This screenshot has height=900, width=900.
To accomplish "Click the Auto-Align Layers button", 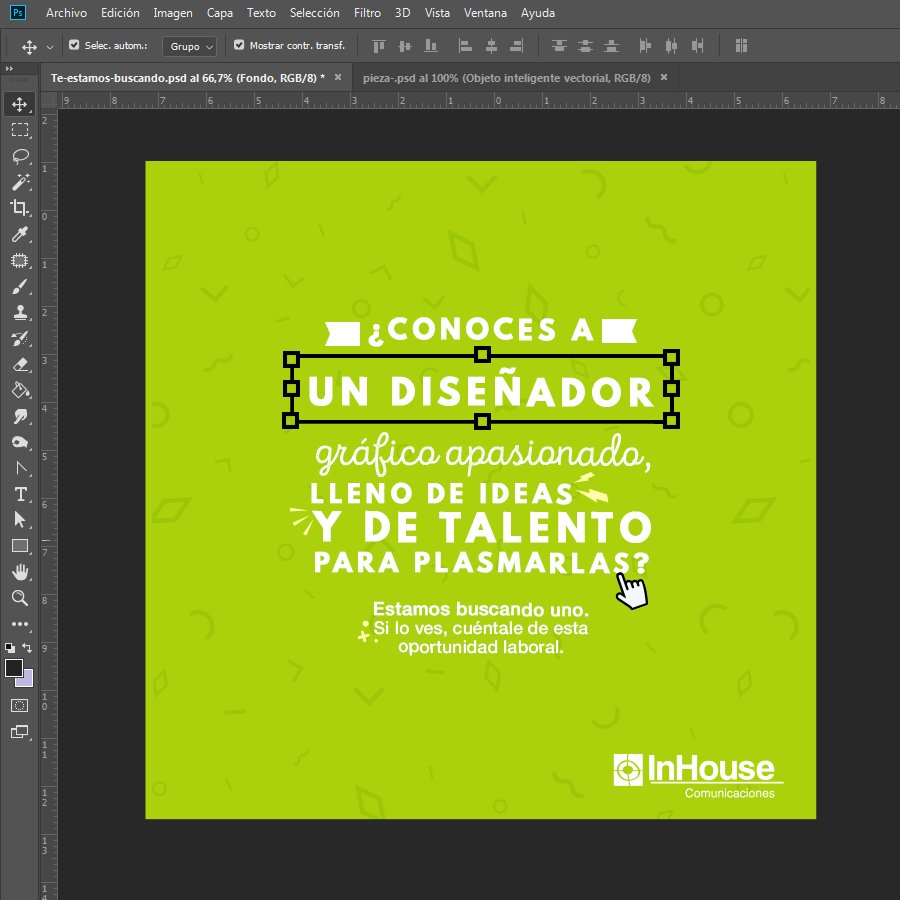I will click(741, 46).
